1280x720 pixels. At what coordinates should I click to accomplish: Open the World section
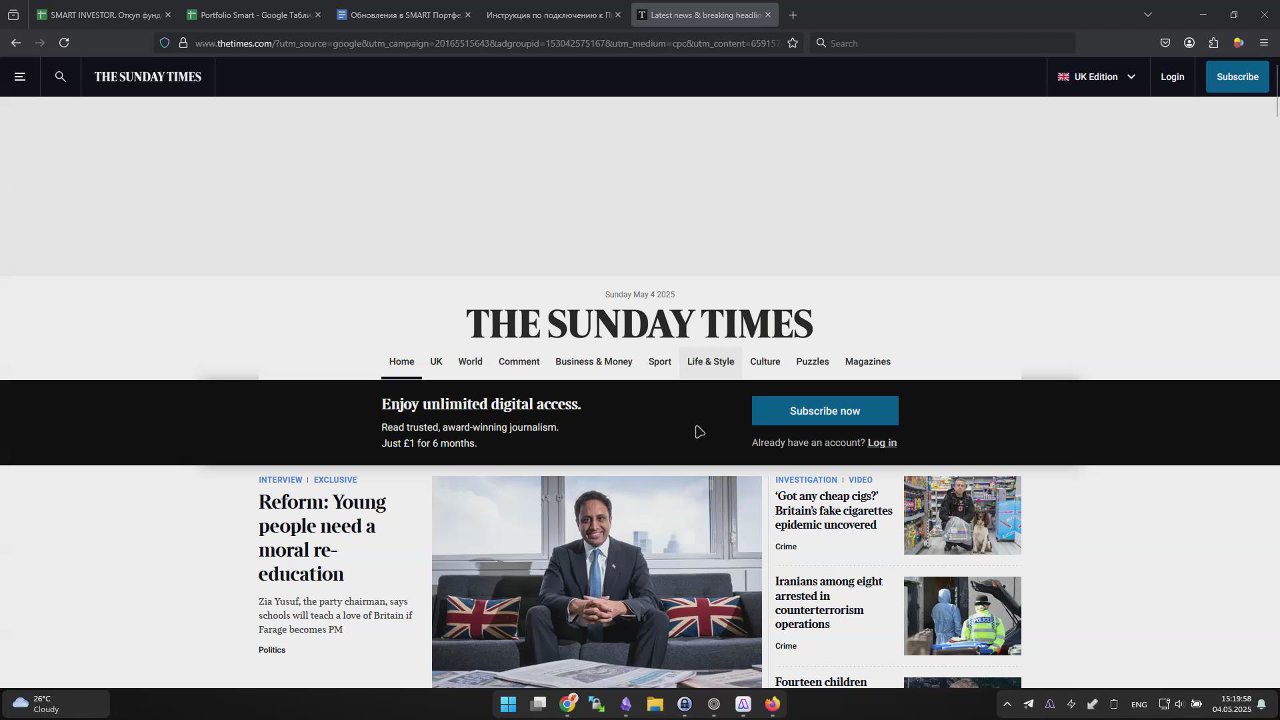coord(470,362)
